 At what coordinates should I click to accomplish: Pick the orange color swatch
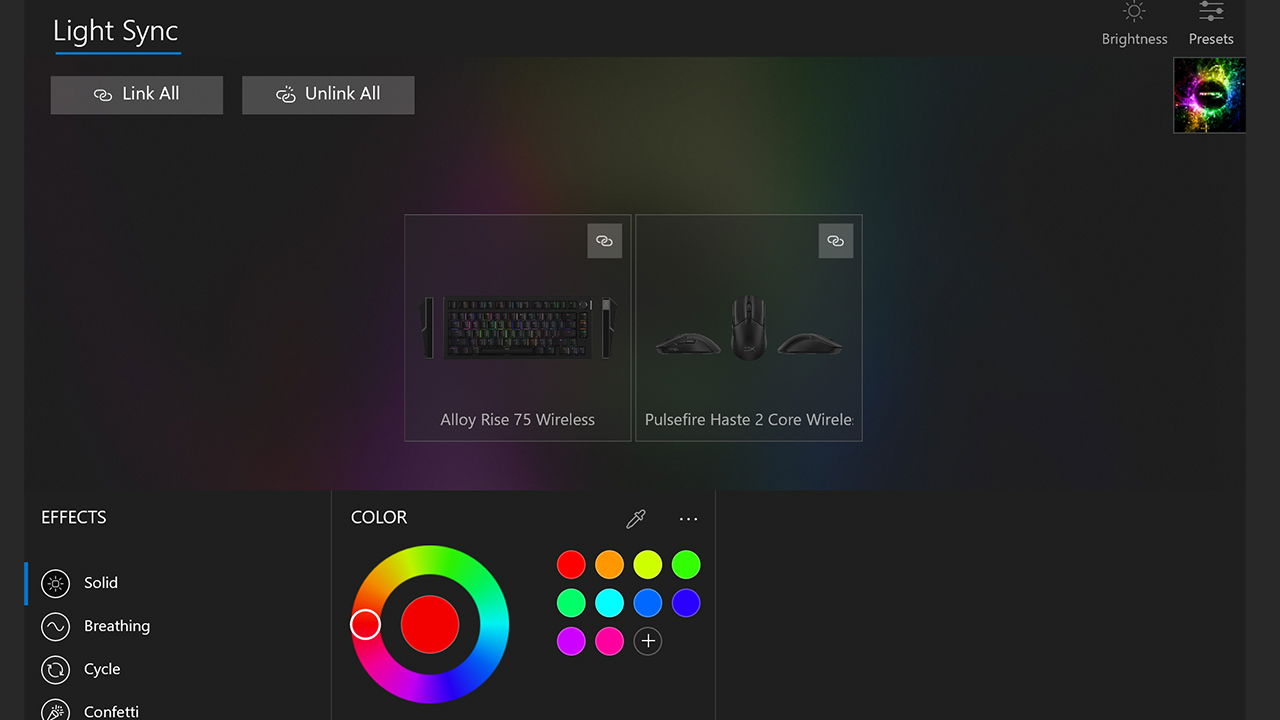[x=609, y=565]
